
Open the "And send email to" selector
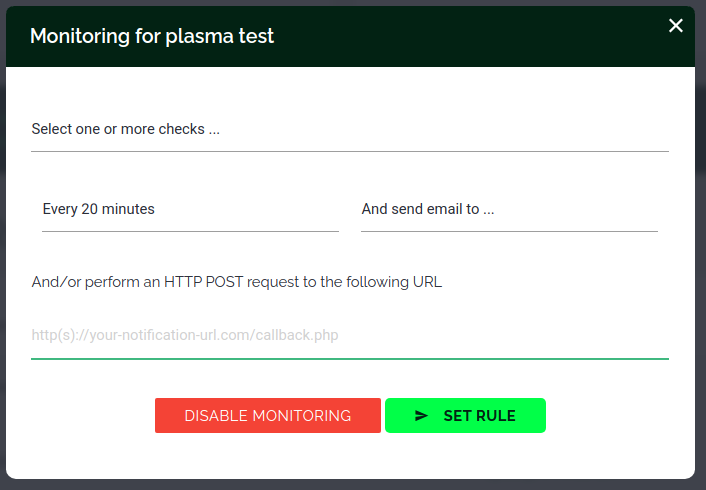click(509, 210)
